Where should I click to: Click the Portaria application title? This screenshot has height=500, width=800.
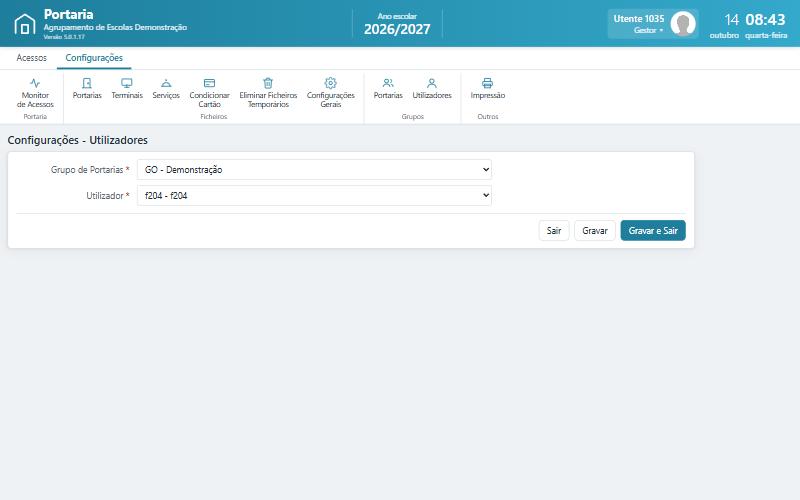(x=68, y=14)
